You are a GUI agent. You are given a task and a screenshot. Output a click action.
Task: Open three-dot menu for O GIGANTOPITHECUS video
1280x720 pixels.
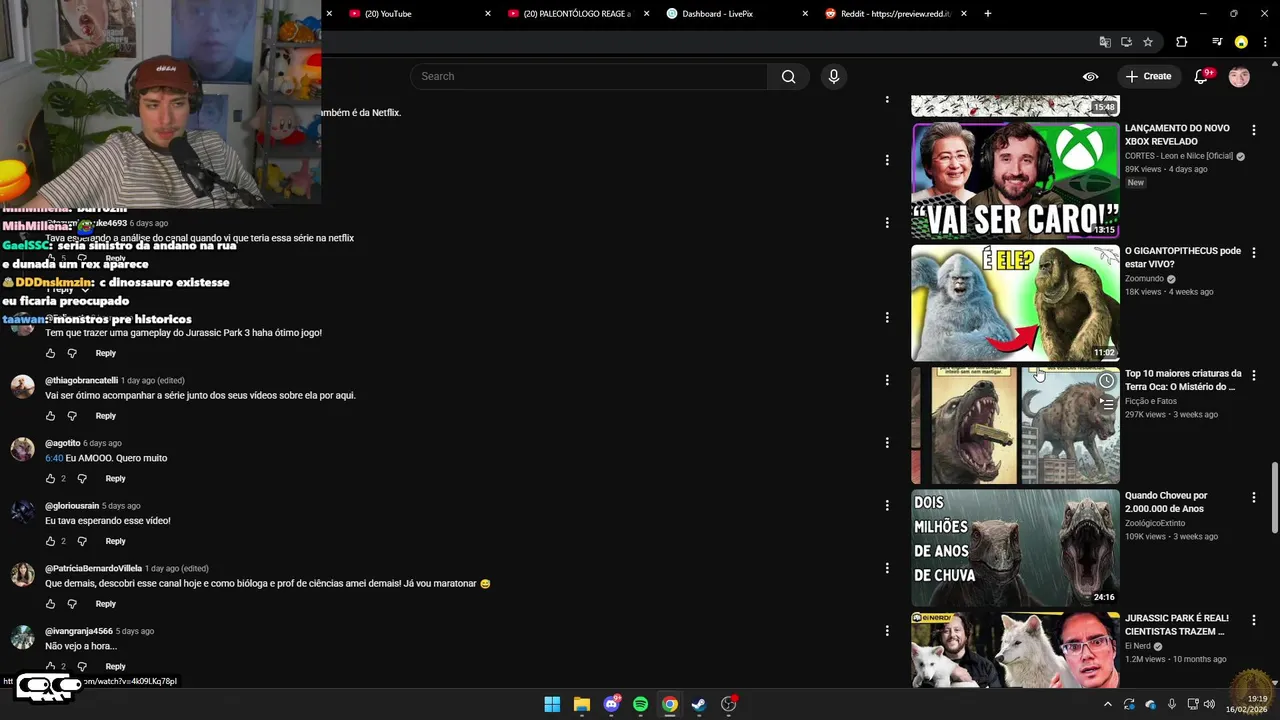[x=1254, y=252]
